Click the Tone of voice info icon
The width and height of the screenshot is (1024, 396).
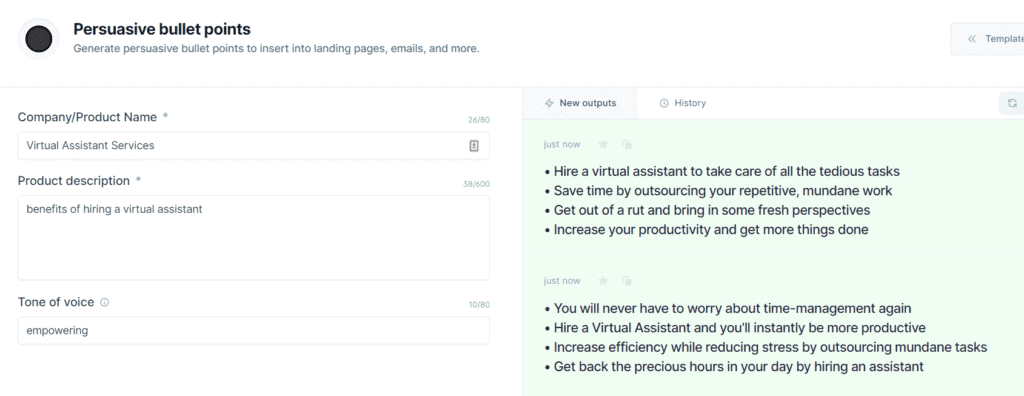(104, 303)
